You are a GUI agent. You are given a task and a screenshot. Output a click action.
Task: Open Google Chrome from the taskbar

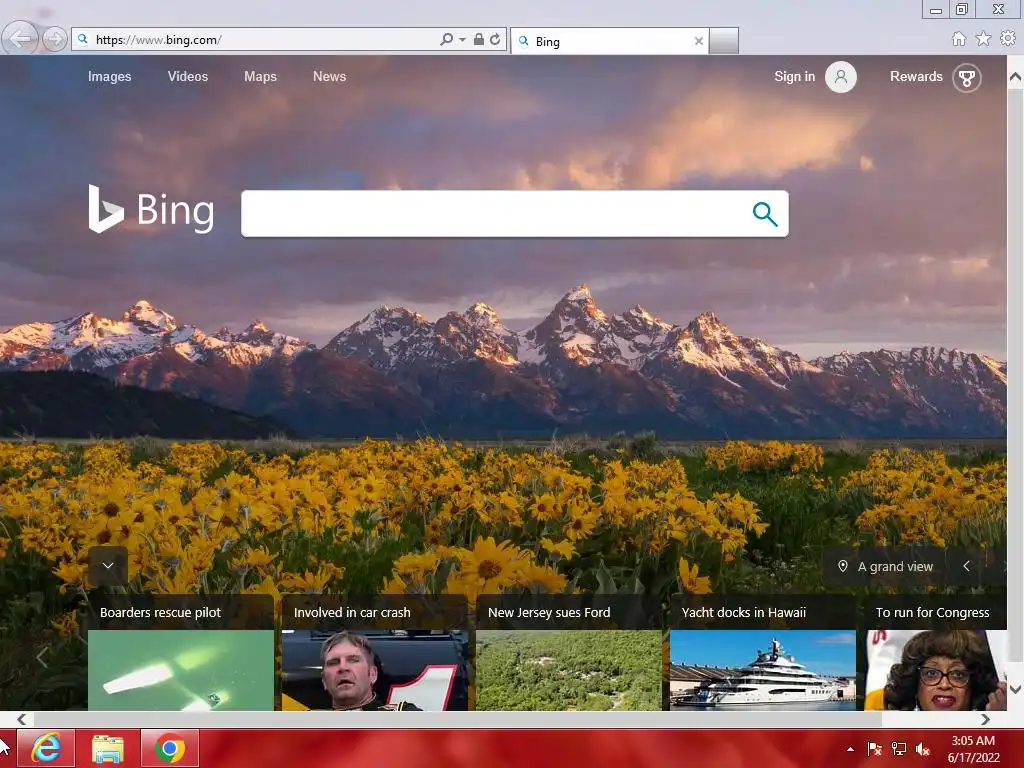[170, 748]
